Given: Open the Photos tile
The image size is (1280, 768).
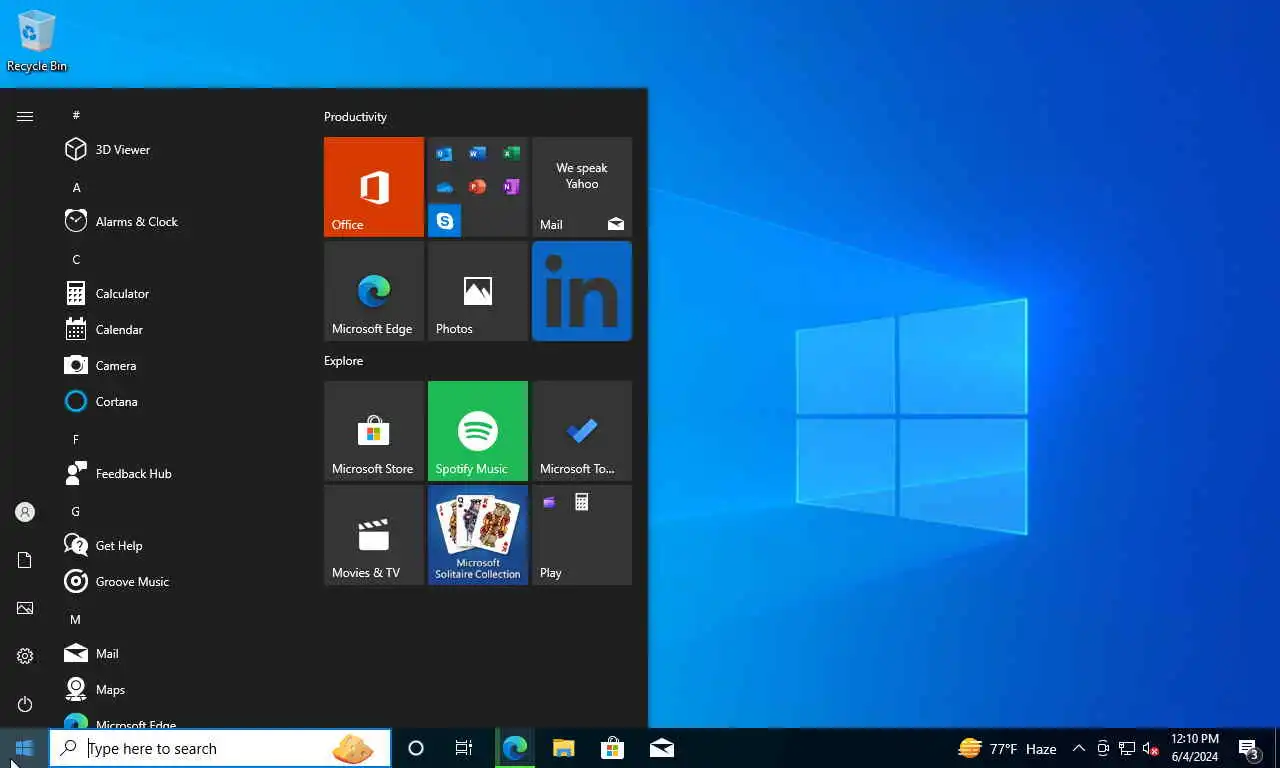Looking at the screenshot, I should tap(478, 291).
